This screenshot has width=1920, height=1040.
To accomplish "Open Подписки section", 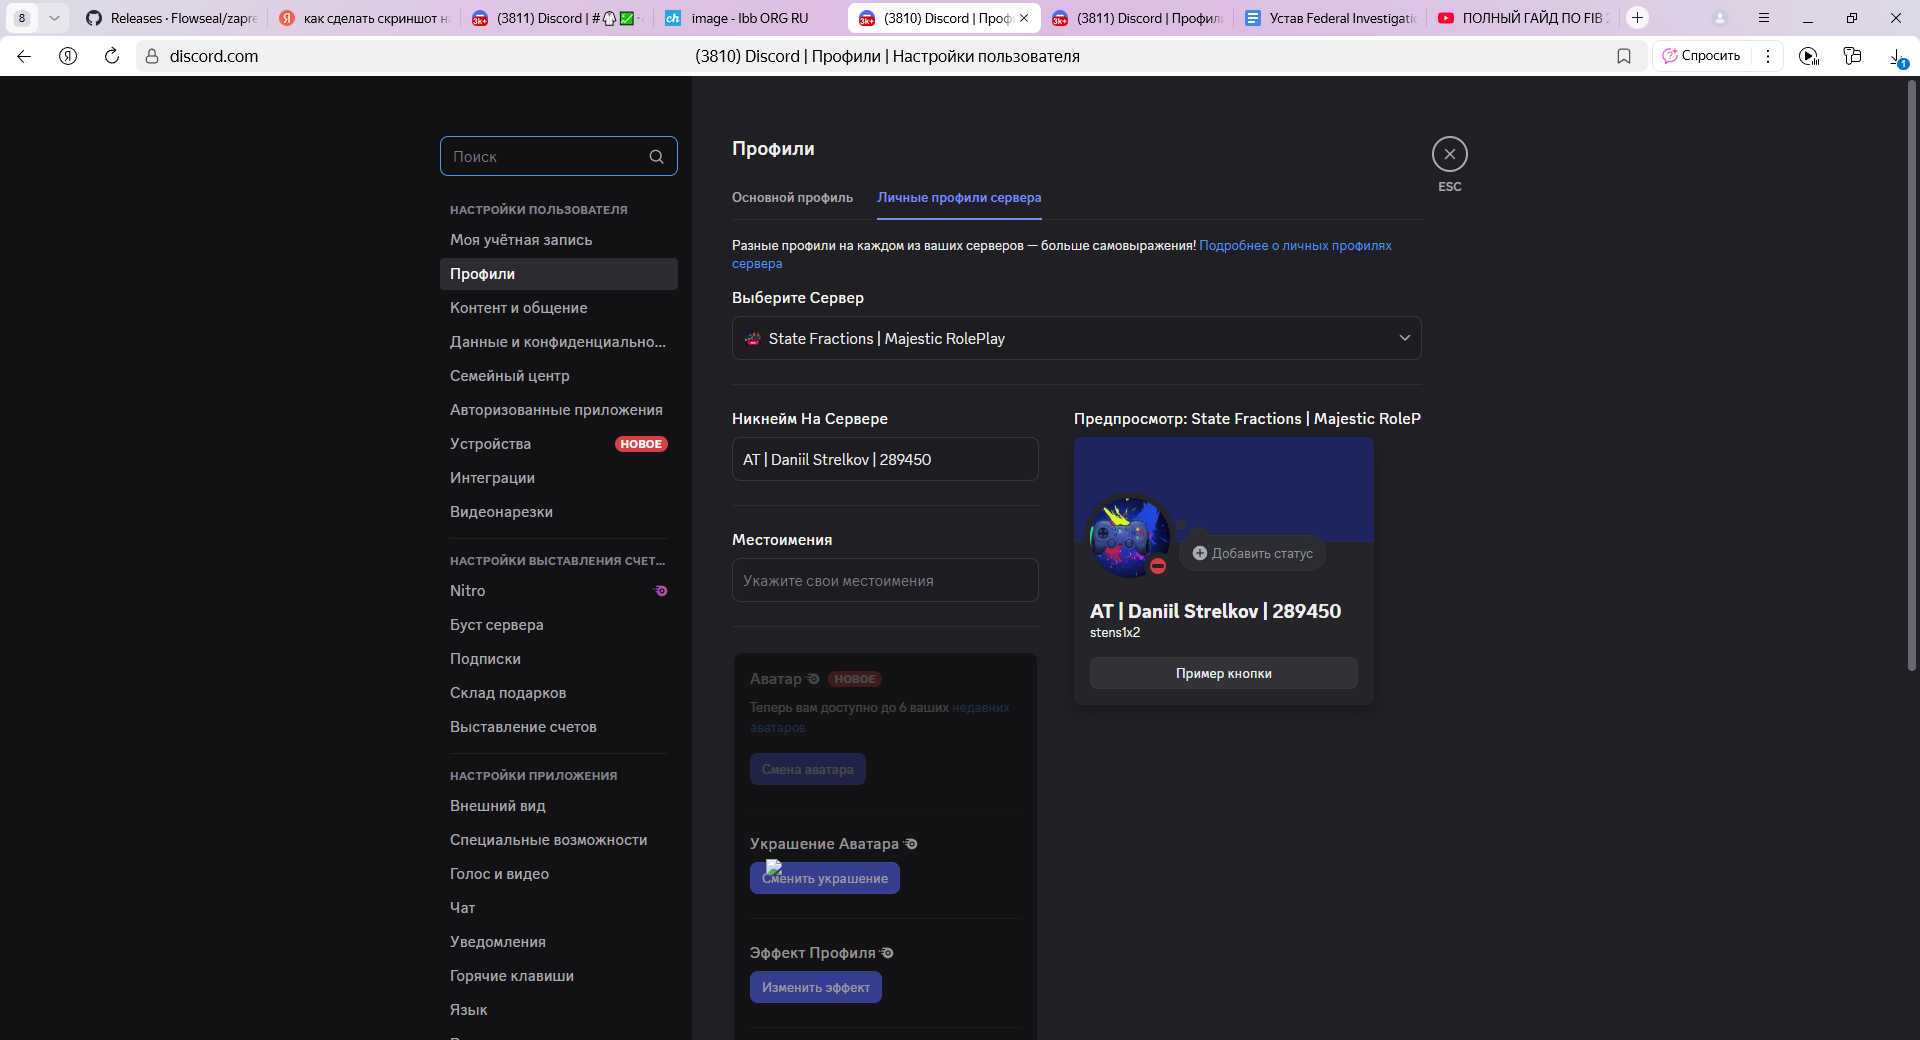I will pyautogui.click(x=558, y=659).
